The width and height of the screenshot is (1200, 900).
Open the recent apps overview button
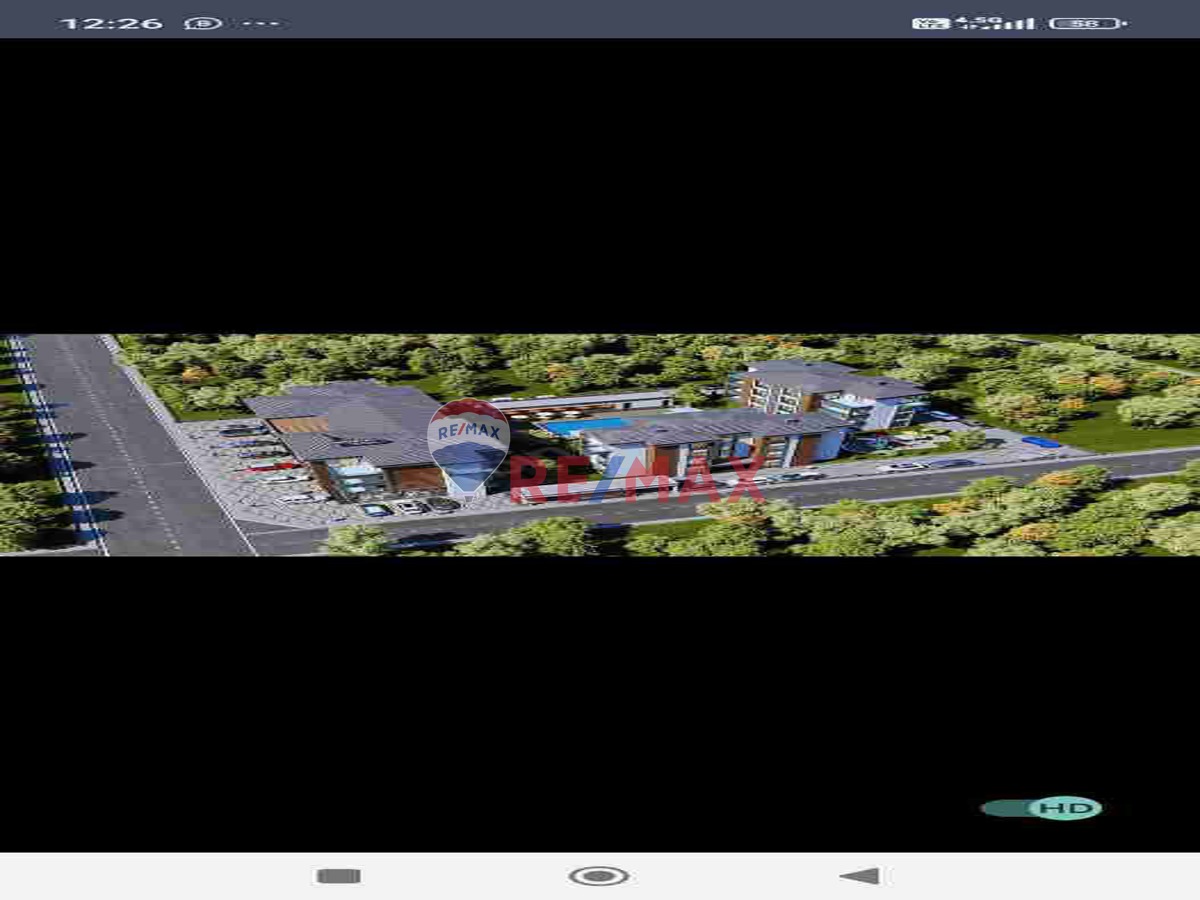[x=338, y=876]
